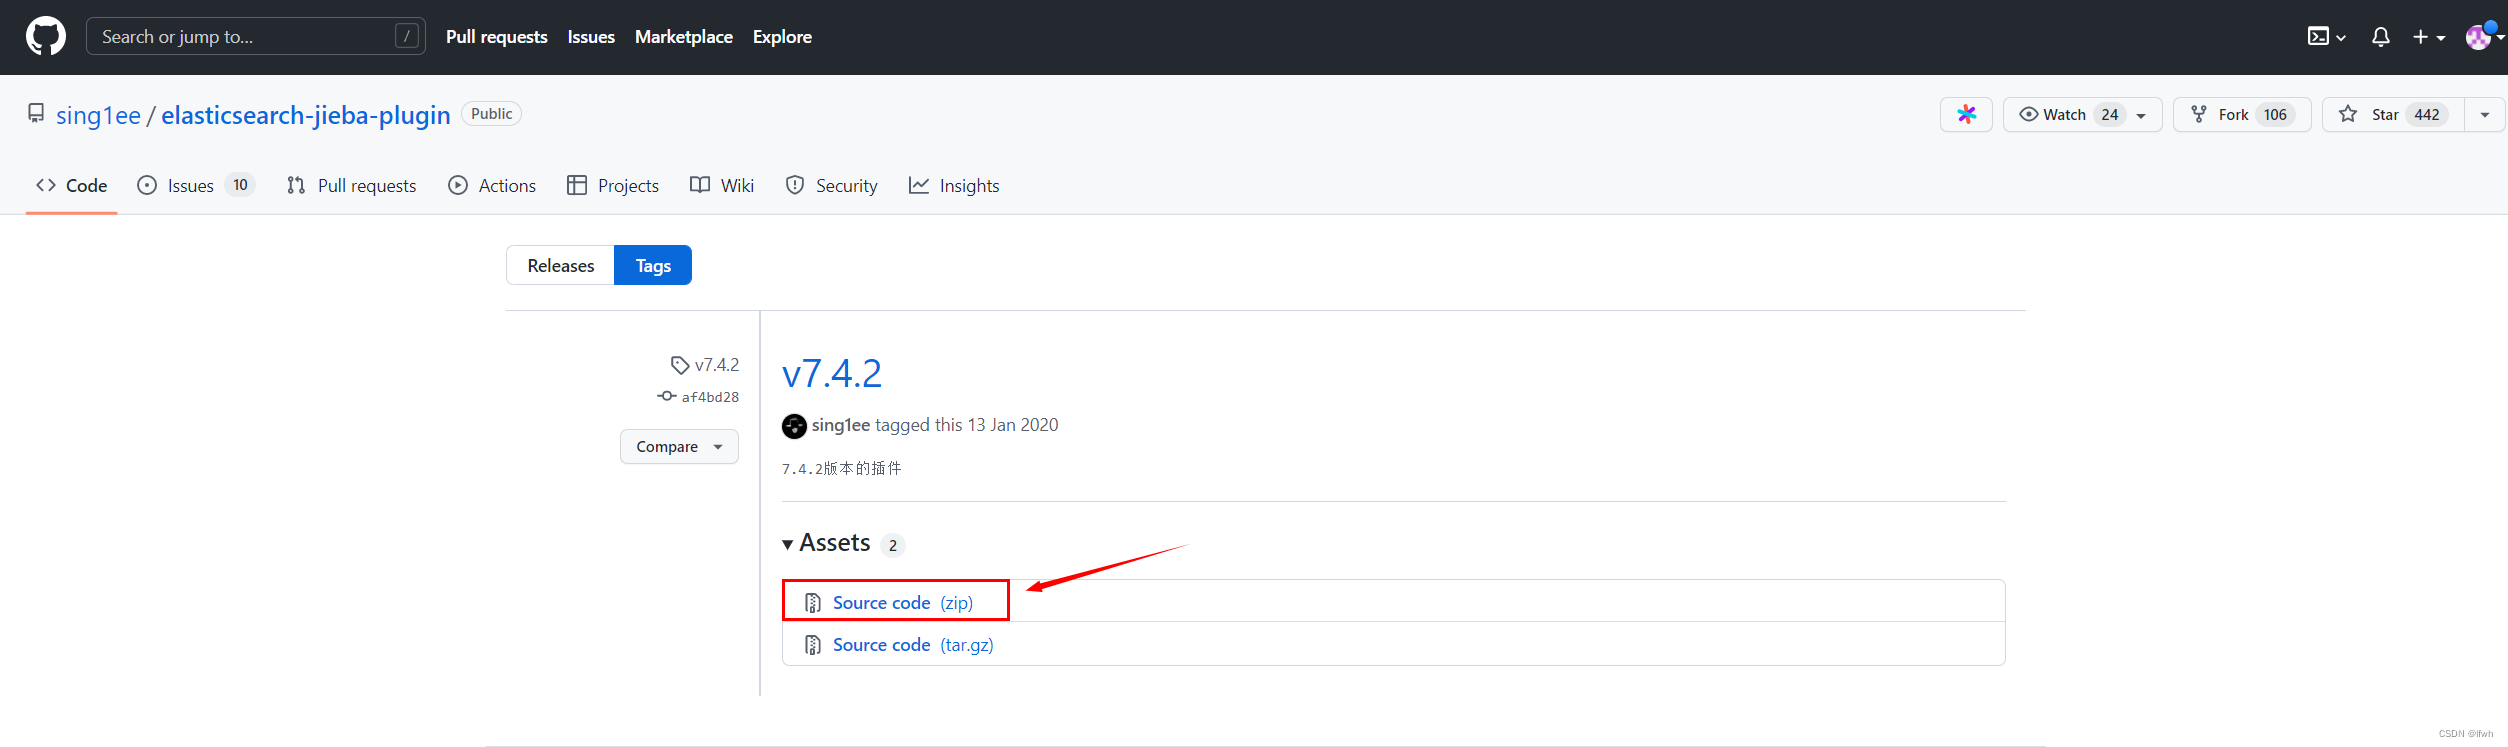Open the v7.4.2 tag in sidebar
The width and height of the screenshot is (2508, 747).
(x=705, y=365)
